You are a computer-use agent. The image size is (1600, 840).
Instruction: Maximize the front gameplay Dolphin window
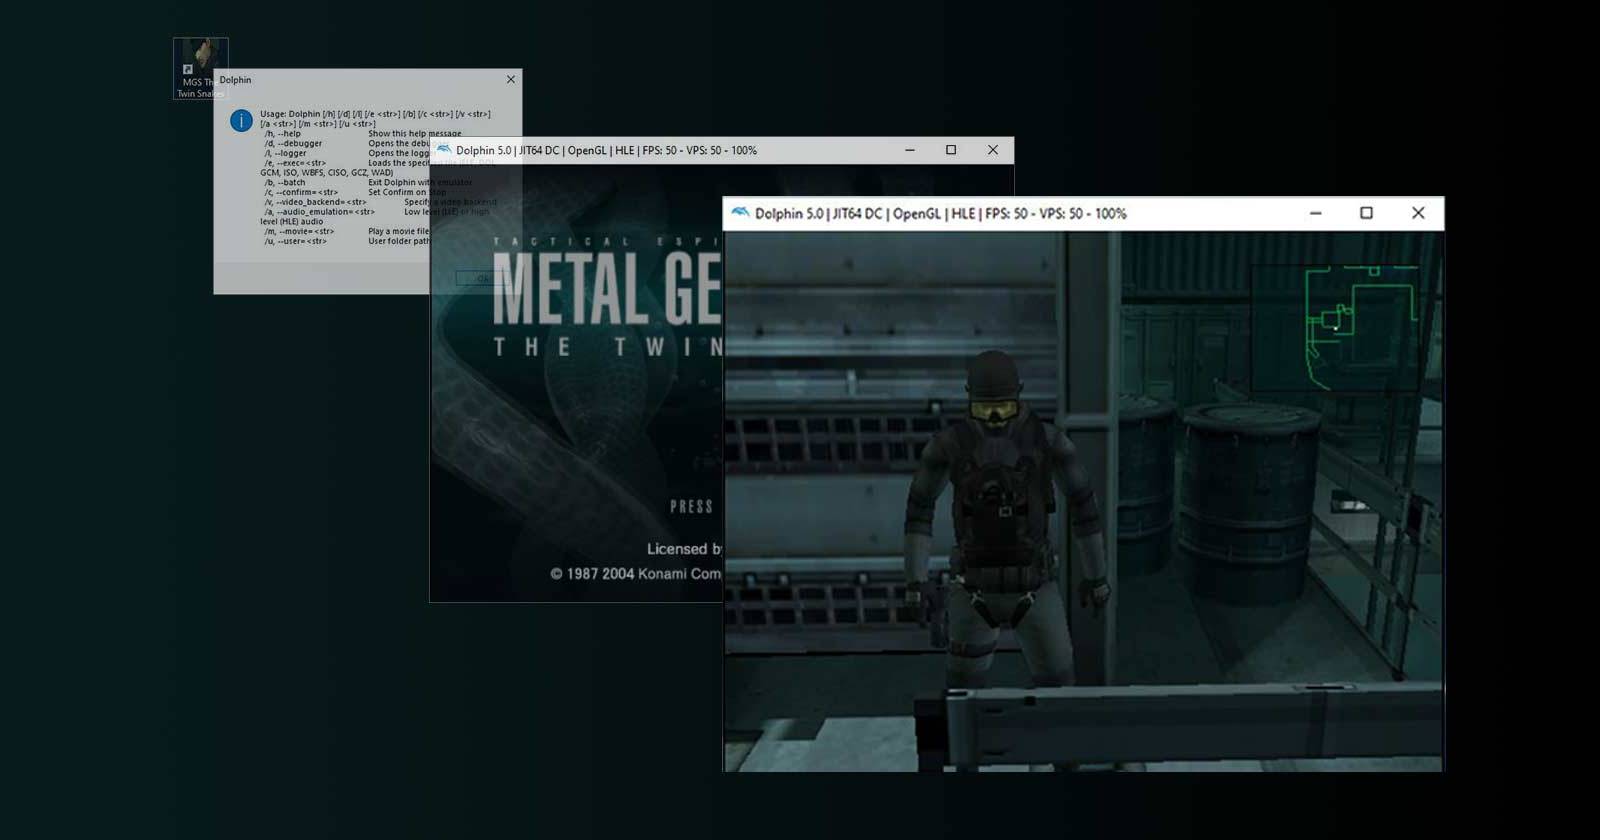click(x=1366, y=213)
